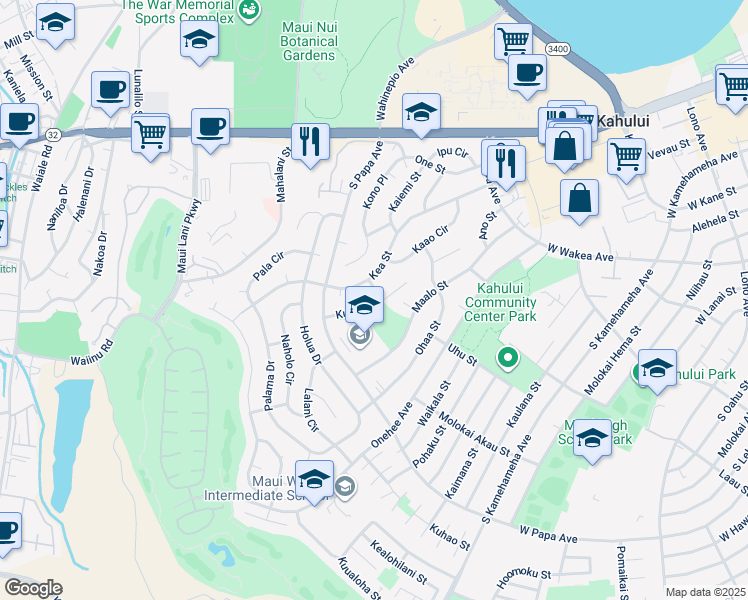748x600 pixels.
Task: Click the W Papa Ave street label
Action: [x=549, y=535]
